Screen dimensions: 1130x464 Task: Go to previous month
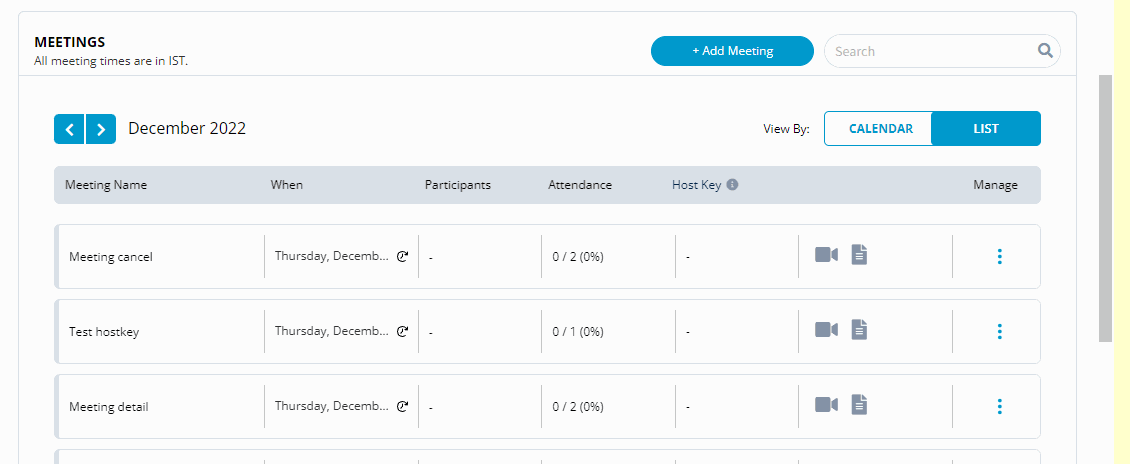[69, 129]
